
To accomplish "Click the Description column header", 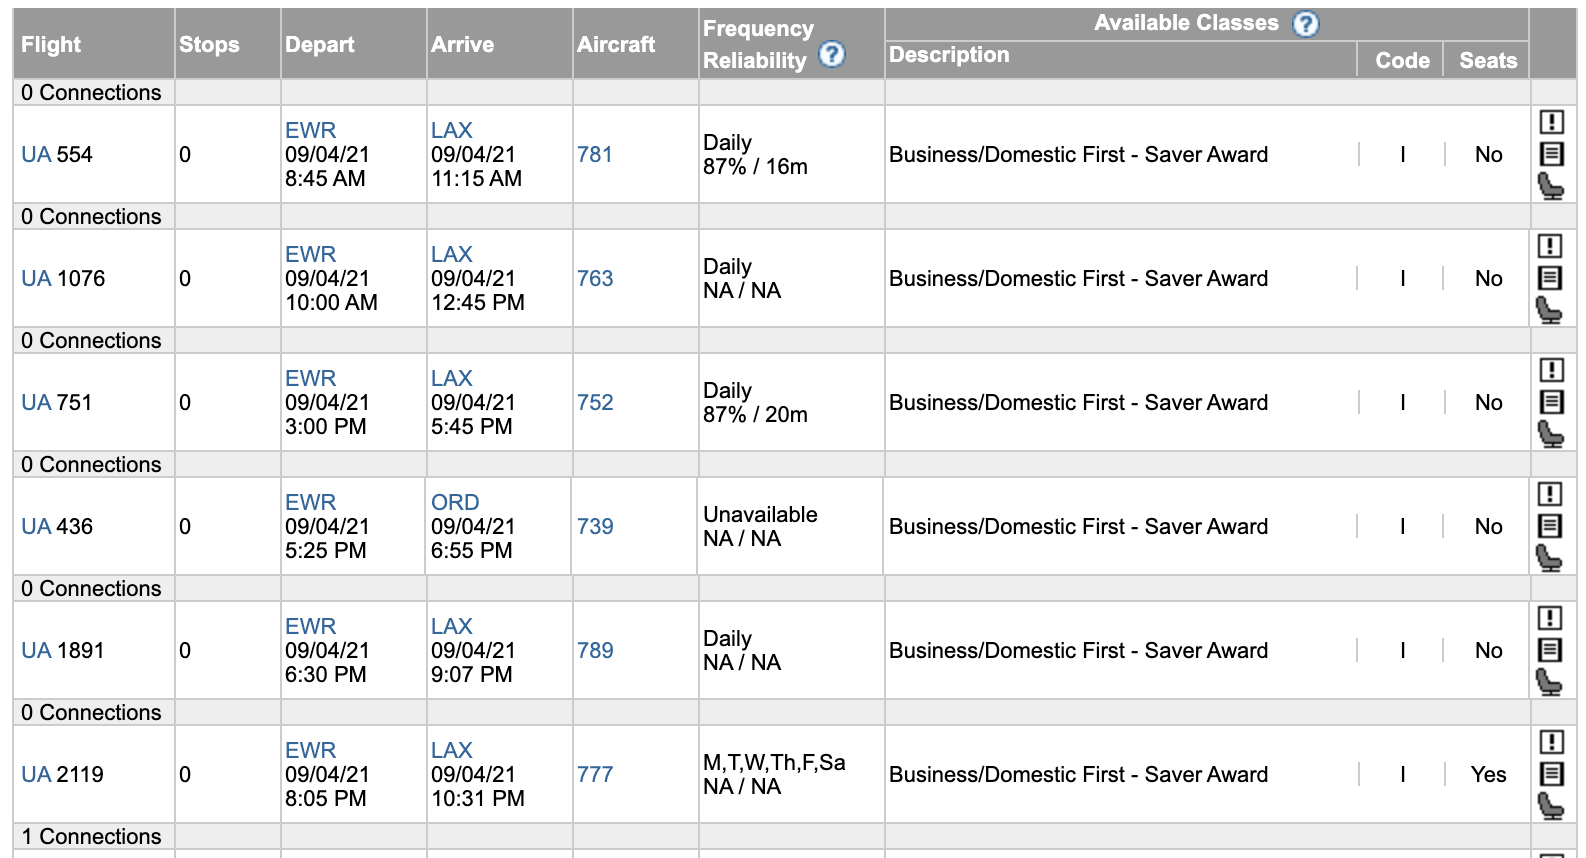I will click(x=949, y=55).
